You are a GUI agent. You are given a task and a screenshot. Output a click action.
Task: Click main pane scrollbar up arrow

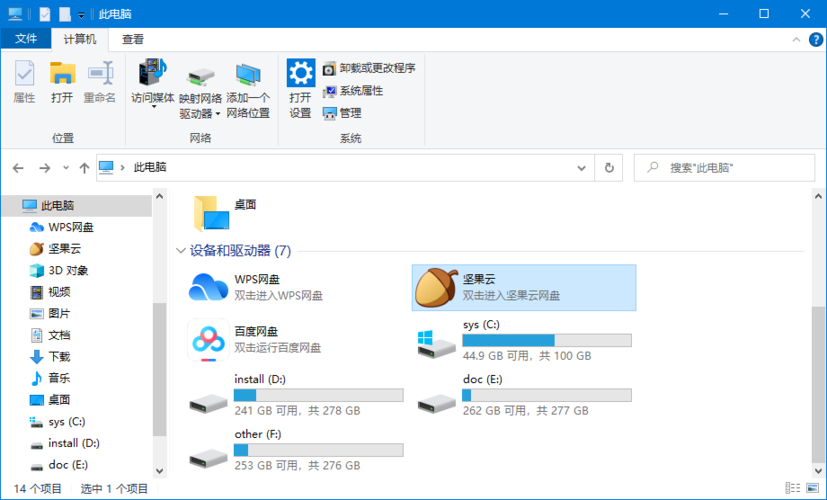tap(819, 196)
